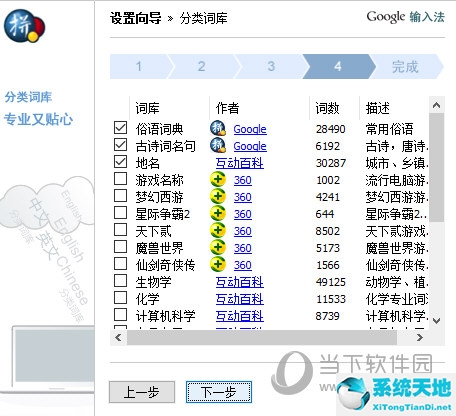
Task: Open Google author link for 俗语词典
Action: (250, 129)
